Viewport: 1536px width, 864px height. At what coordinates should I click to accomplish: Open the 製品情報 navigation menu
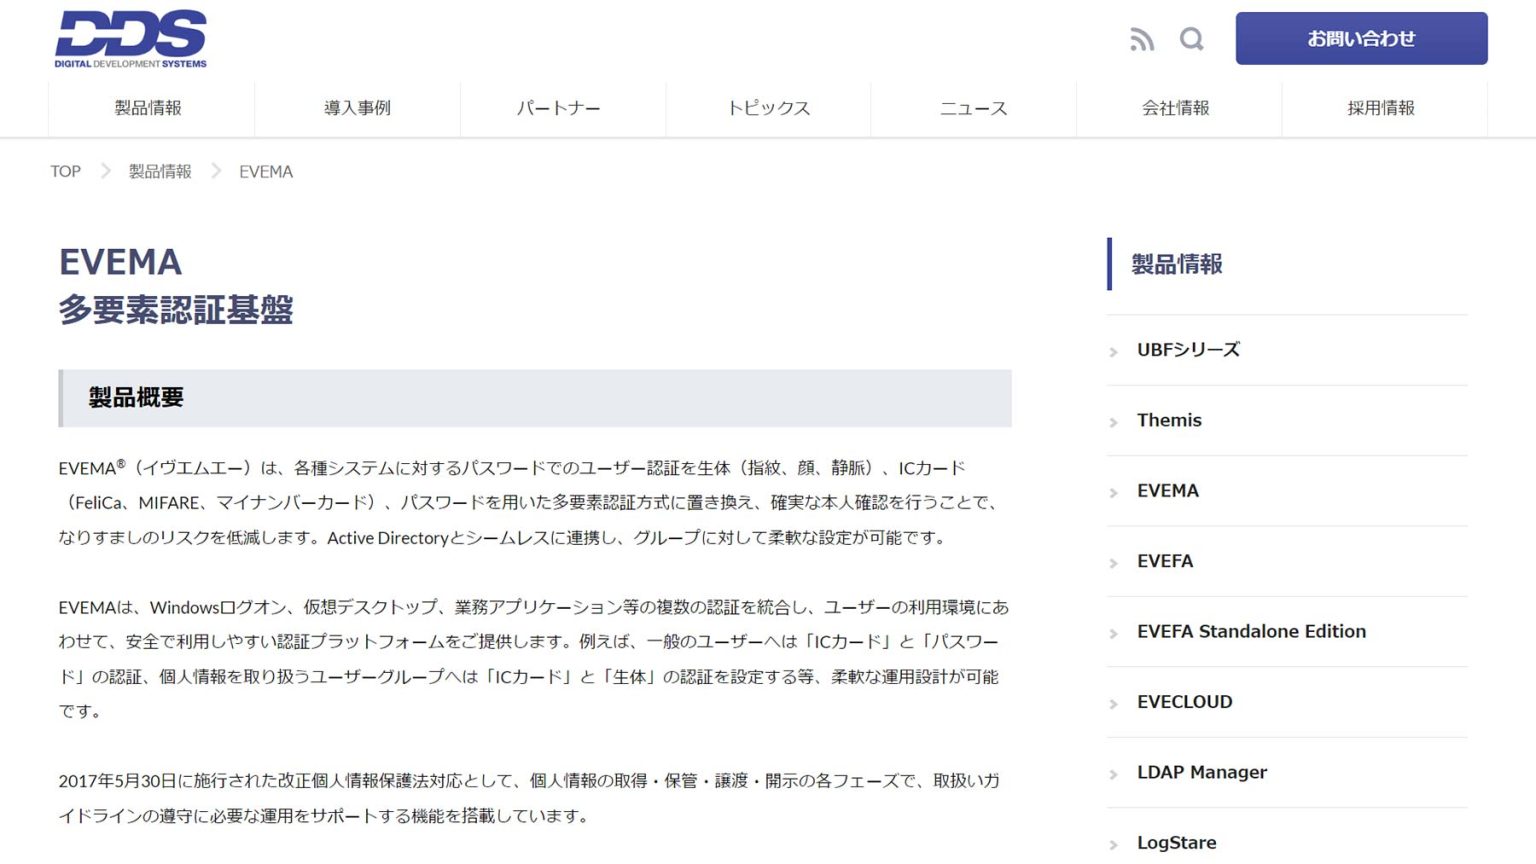coord(151,108)
